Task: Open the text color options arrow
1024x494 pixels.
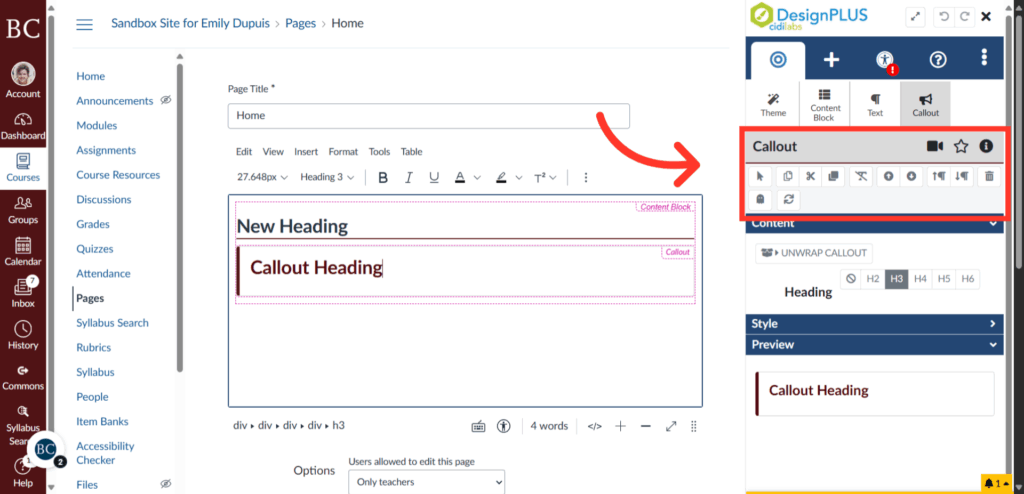Action: 477,177
